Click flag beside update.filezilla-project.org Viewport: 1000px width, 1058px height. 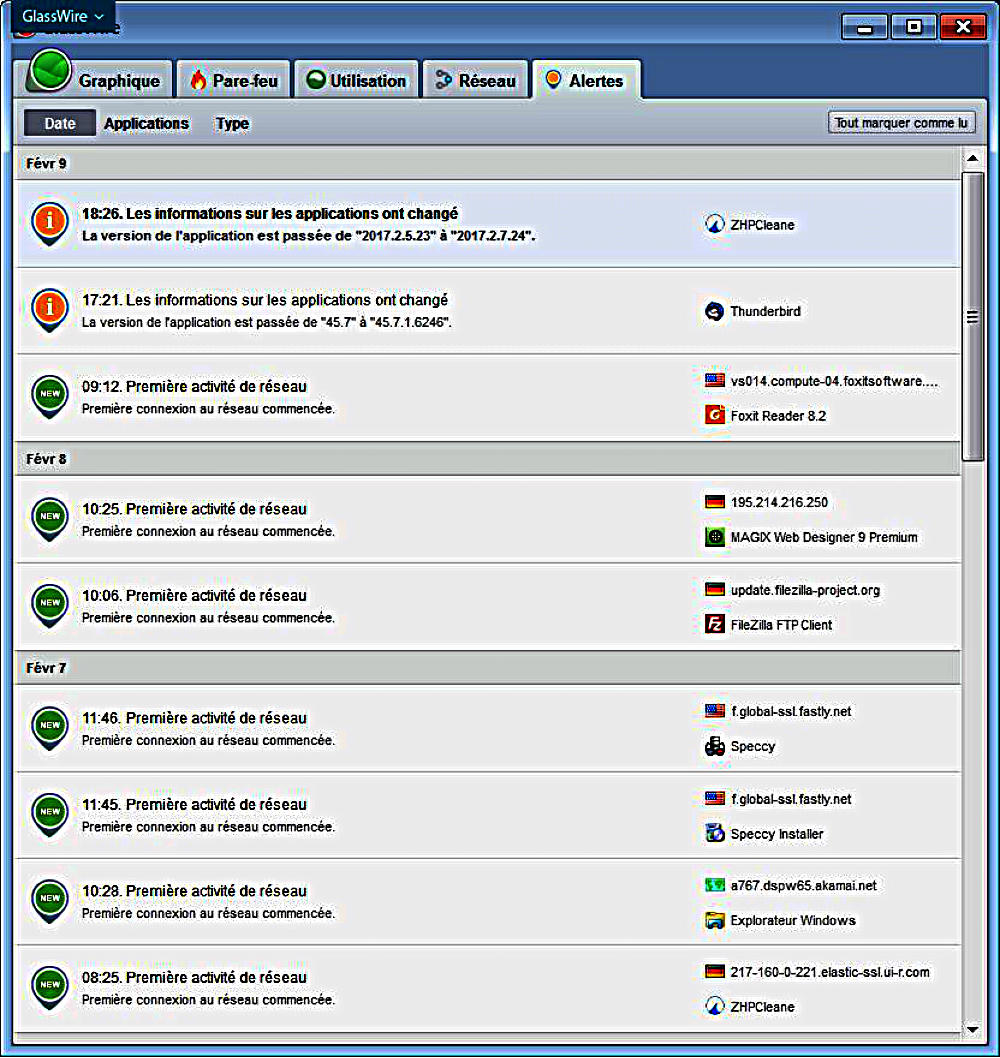(715, 589)
